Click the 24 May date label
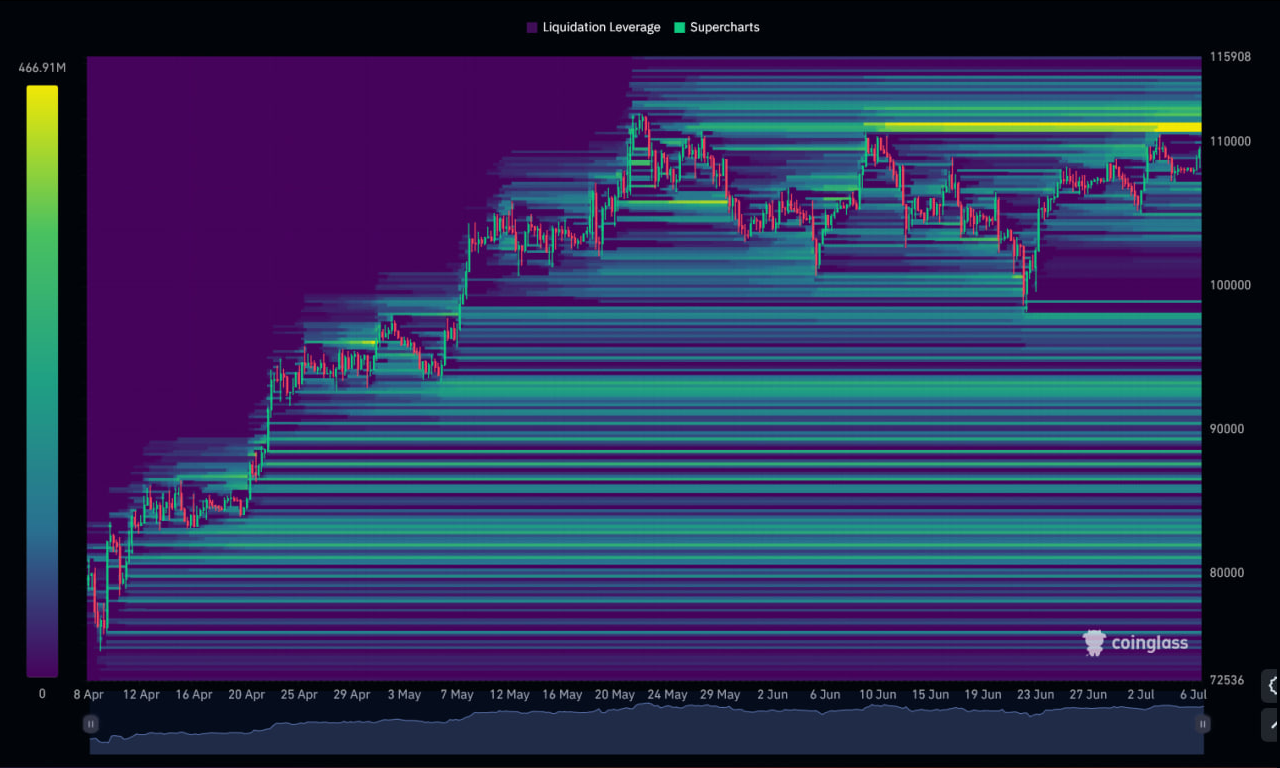The height and width of the screenshot is (768, 1280). coord(667,694)
